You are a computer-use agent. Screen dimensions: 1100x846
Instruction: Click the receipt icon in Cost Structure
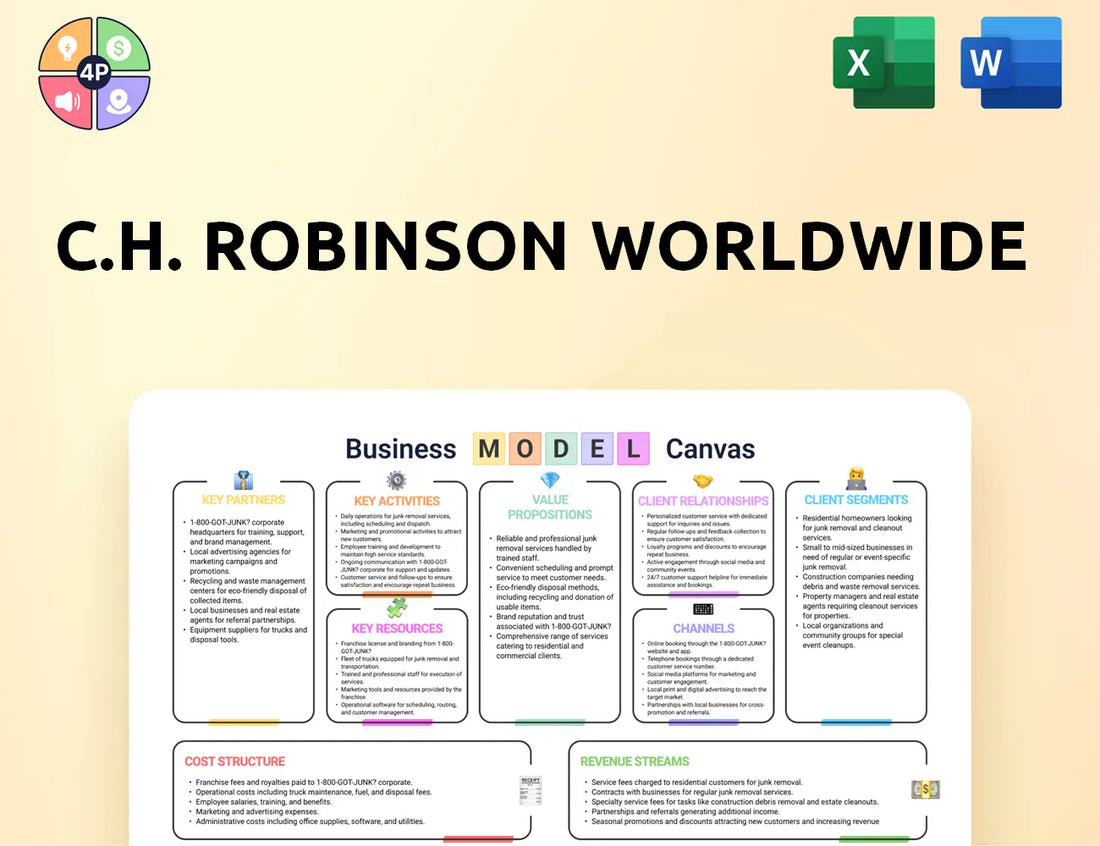(530, 791)
